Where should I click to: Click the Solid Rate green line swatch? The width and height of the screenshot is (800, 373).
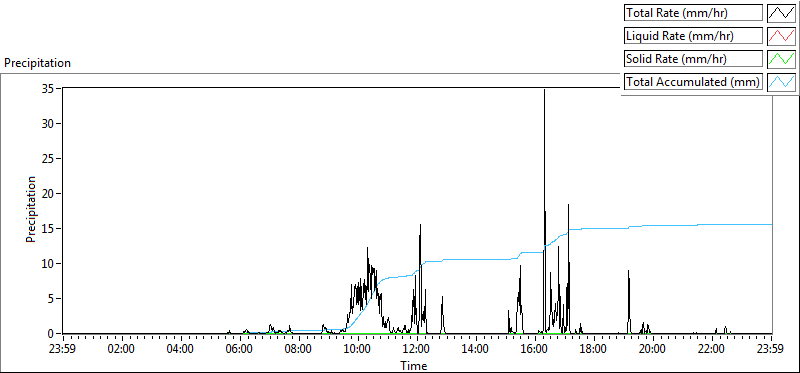(x=781, y=59)
